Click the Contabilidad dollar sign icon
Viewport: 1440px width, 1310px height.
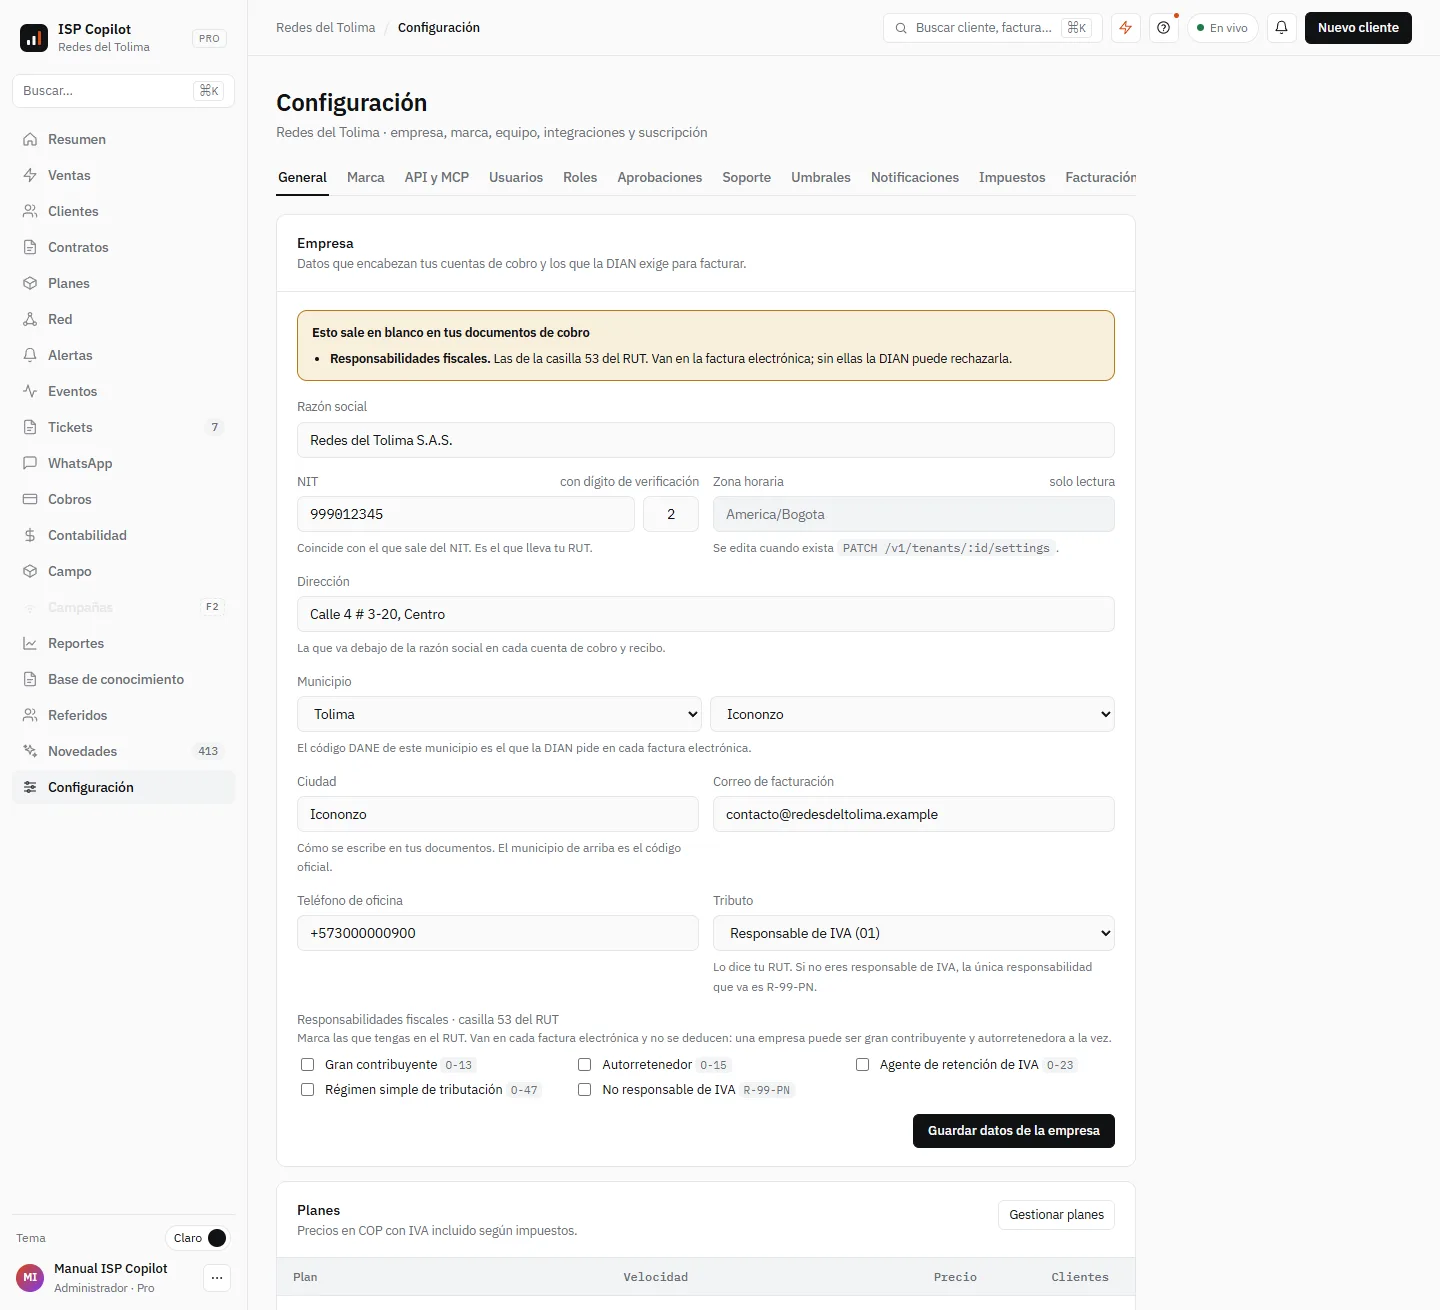[30, 535]
